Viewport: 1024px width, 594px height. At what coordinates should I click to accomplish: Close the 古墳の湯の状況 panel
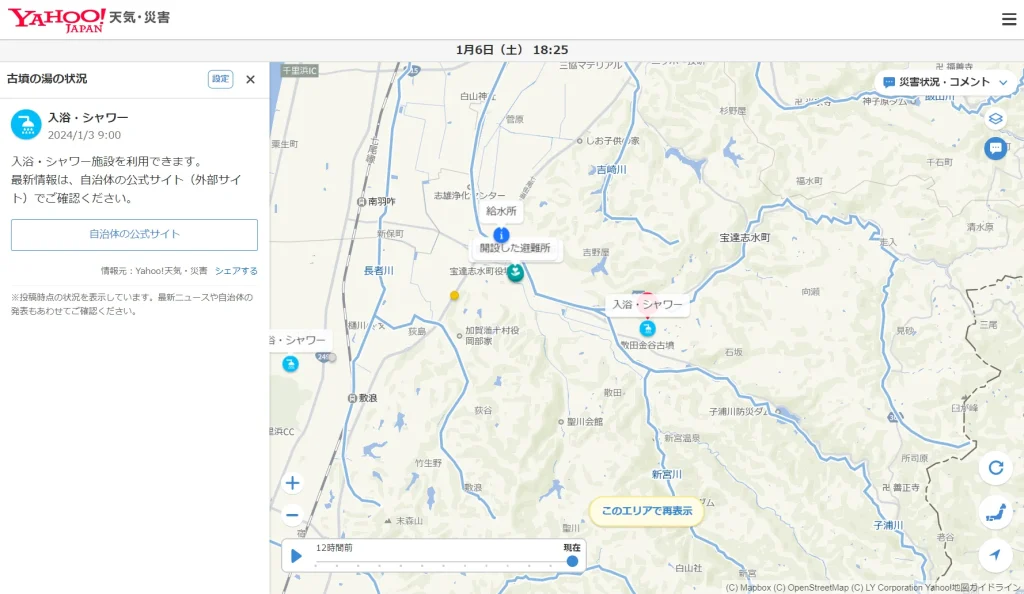pyautogui.click(x=250, y=79)
